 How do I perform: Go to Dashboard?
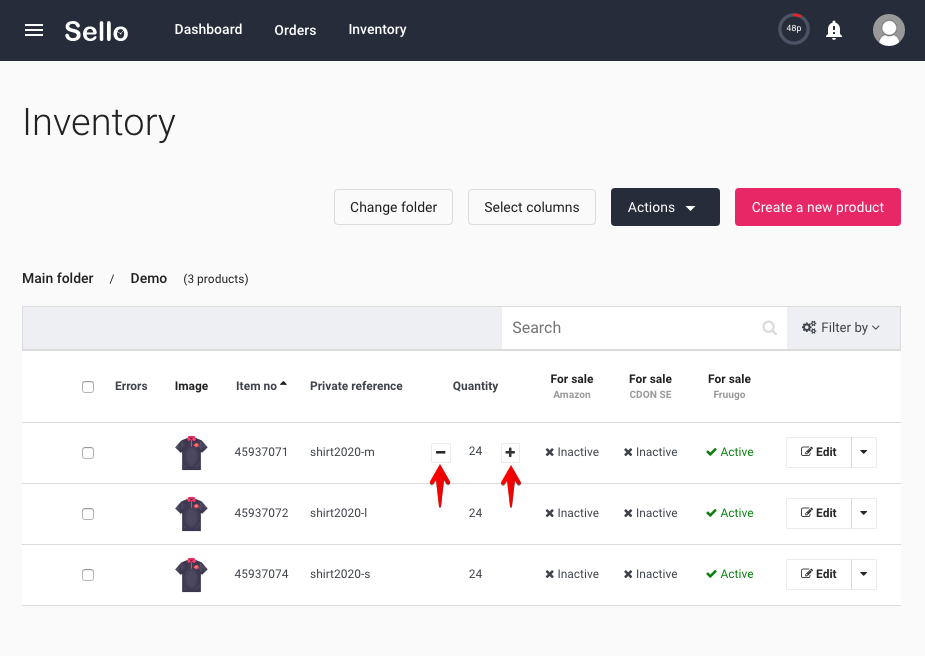pyautogui.click(x=208, y=29)
